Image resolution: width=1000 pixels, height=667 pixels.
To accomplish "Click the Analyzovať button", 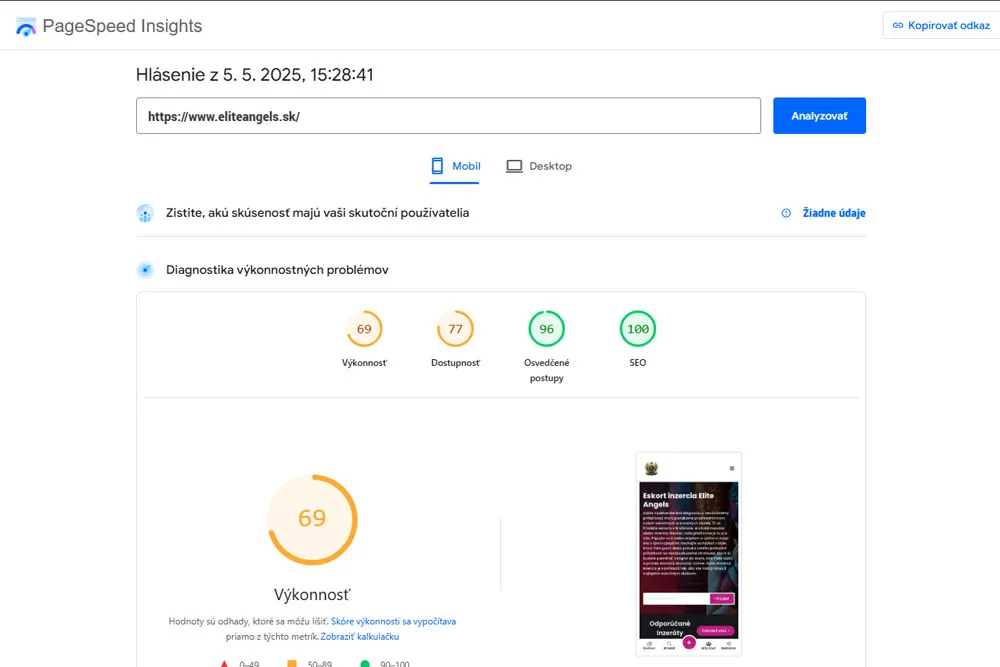I will click(x=820, y=116).
